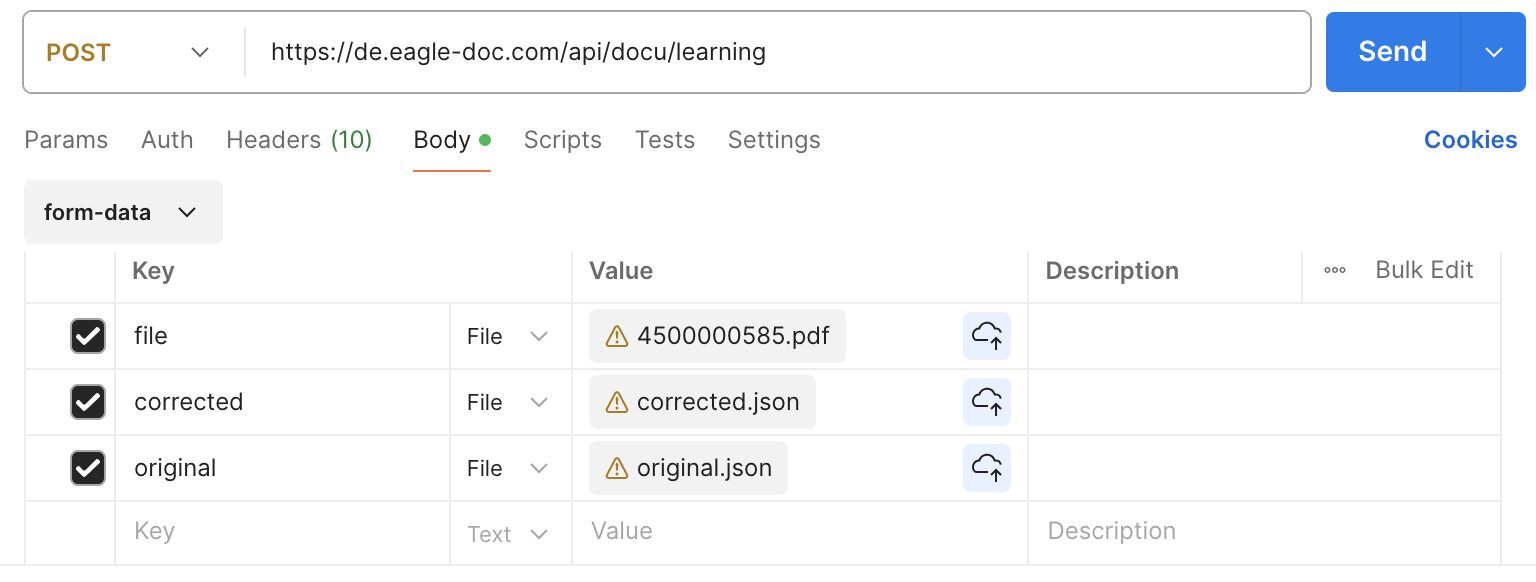Click upload icon for 4500000585.pdf row
This screenshot has width=1536, height=582.
click(987, 336)
